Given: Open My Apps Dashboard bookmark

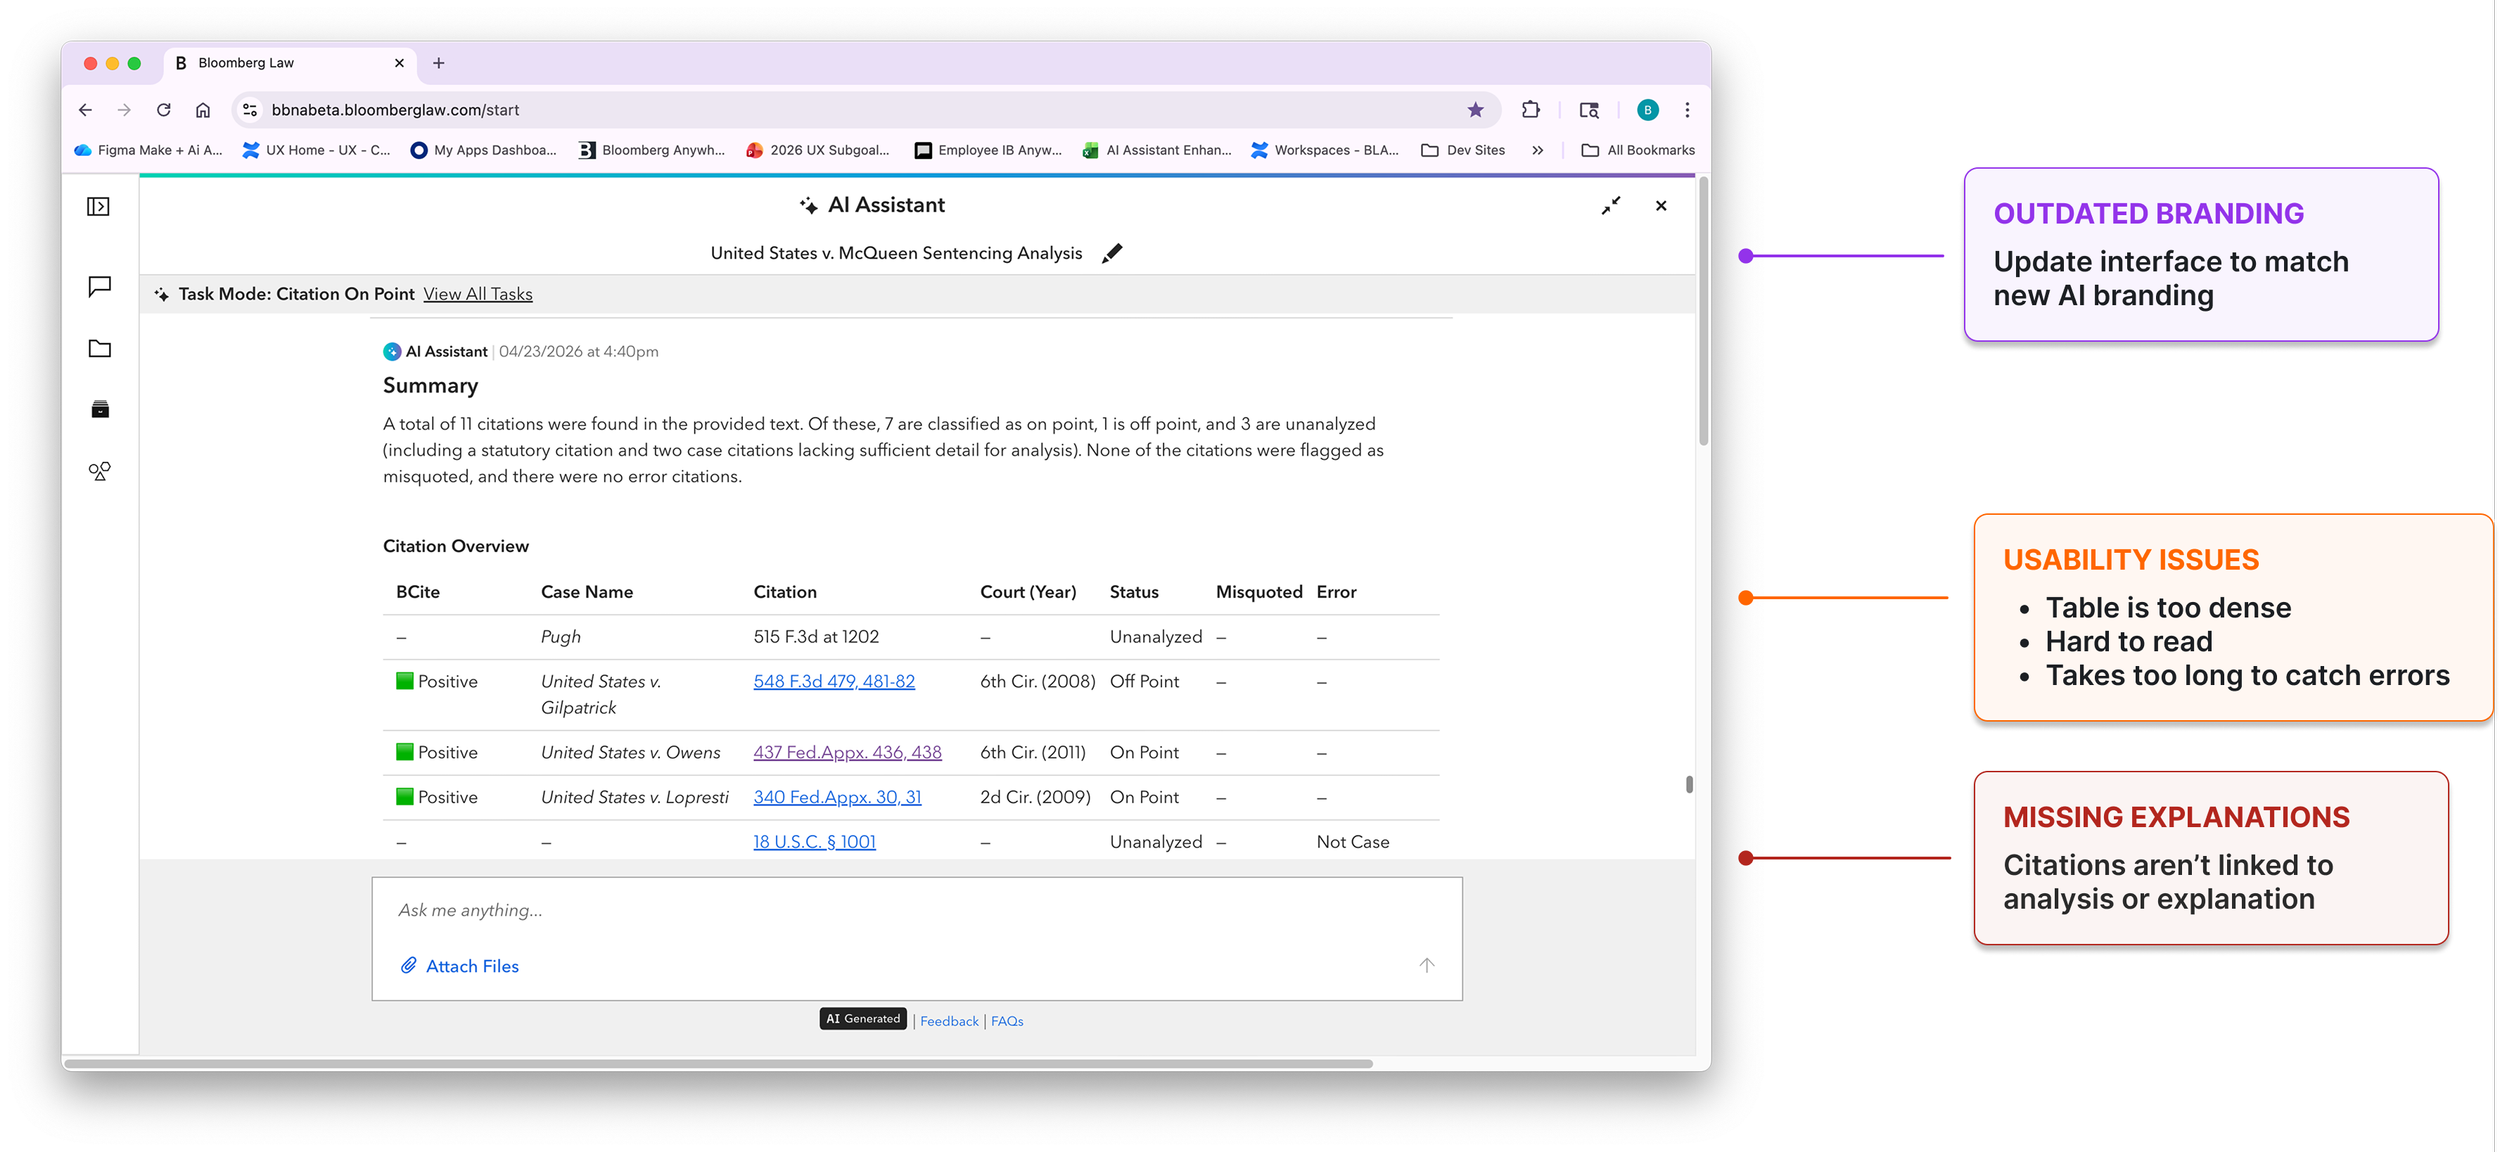Looking at the screenshot, I should [x=484, y=150].
